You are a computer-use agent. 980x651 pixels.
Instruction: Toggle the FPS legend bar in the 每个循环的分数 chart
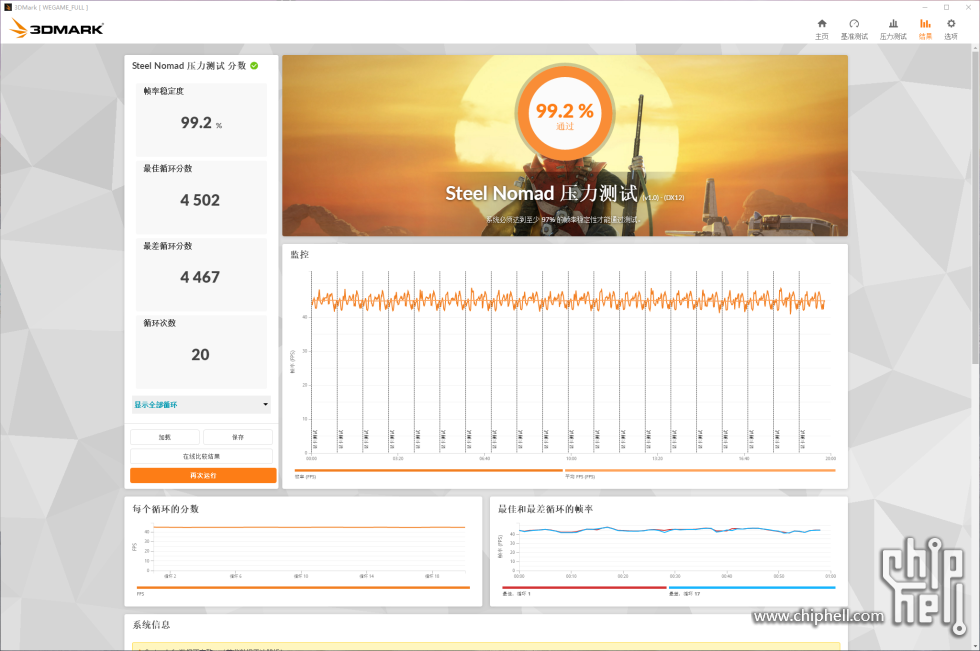click(303, 587)
